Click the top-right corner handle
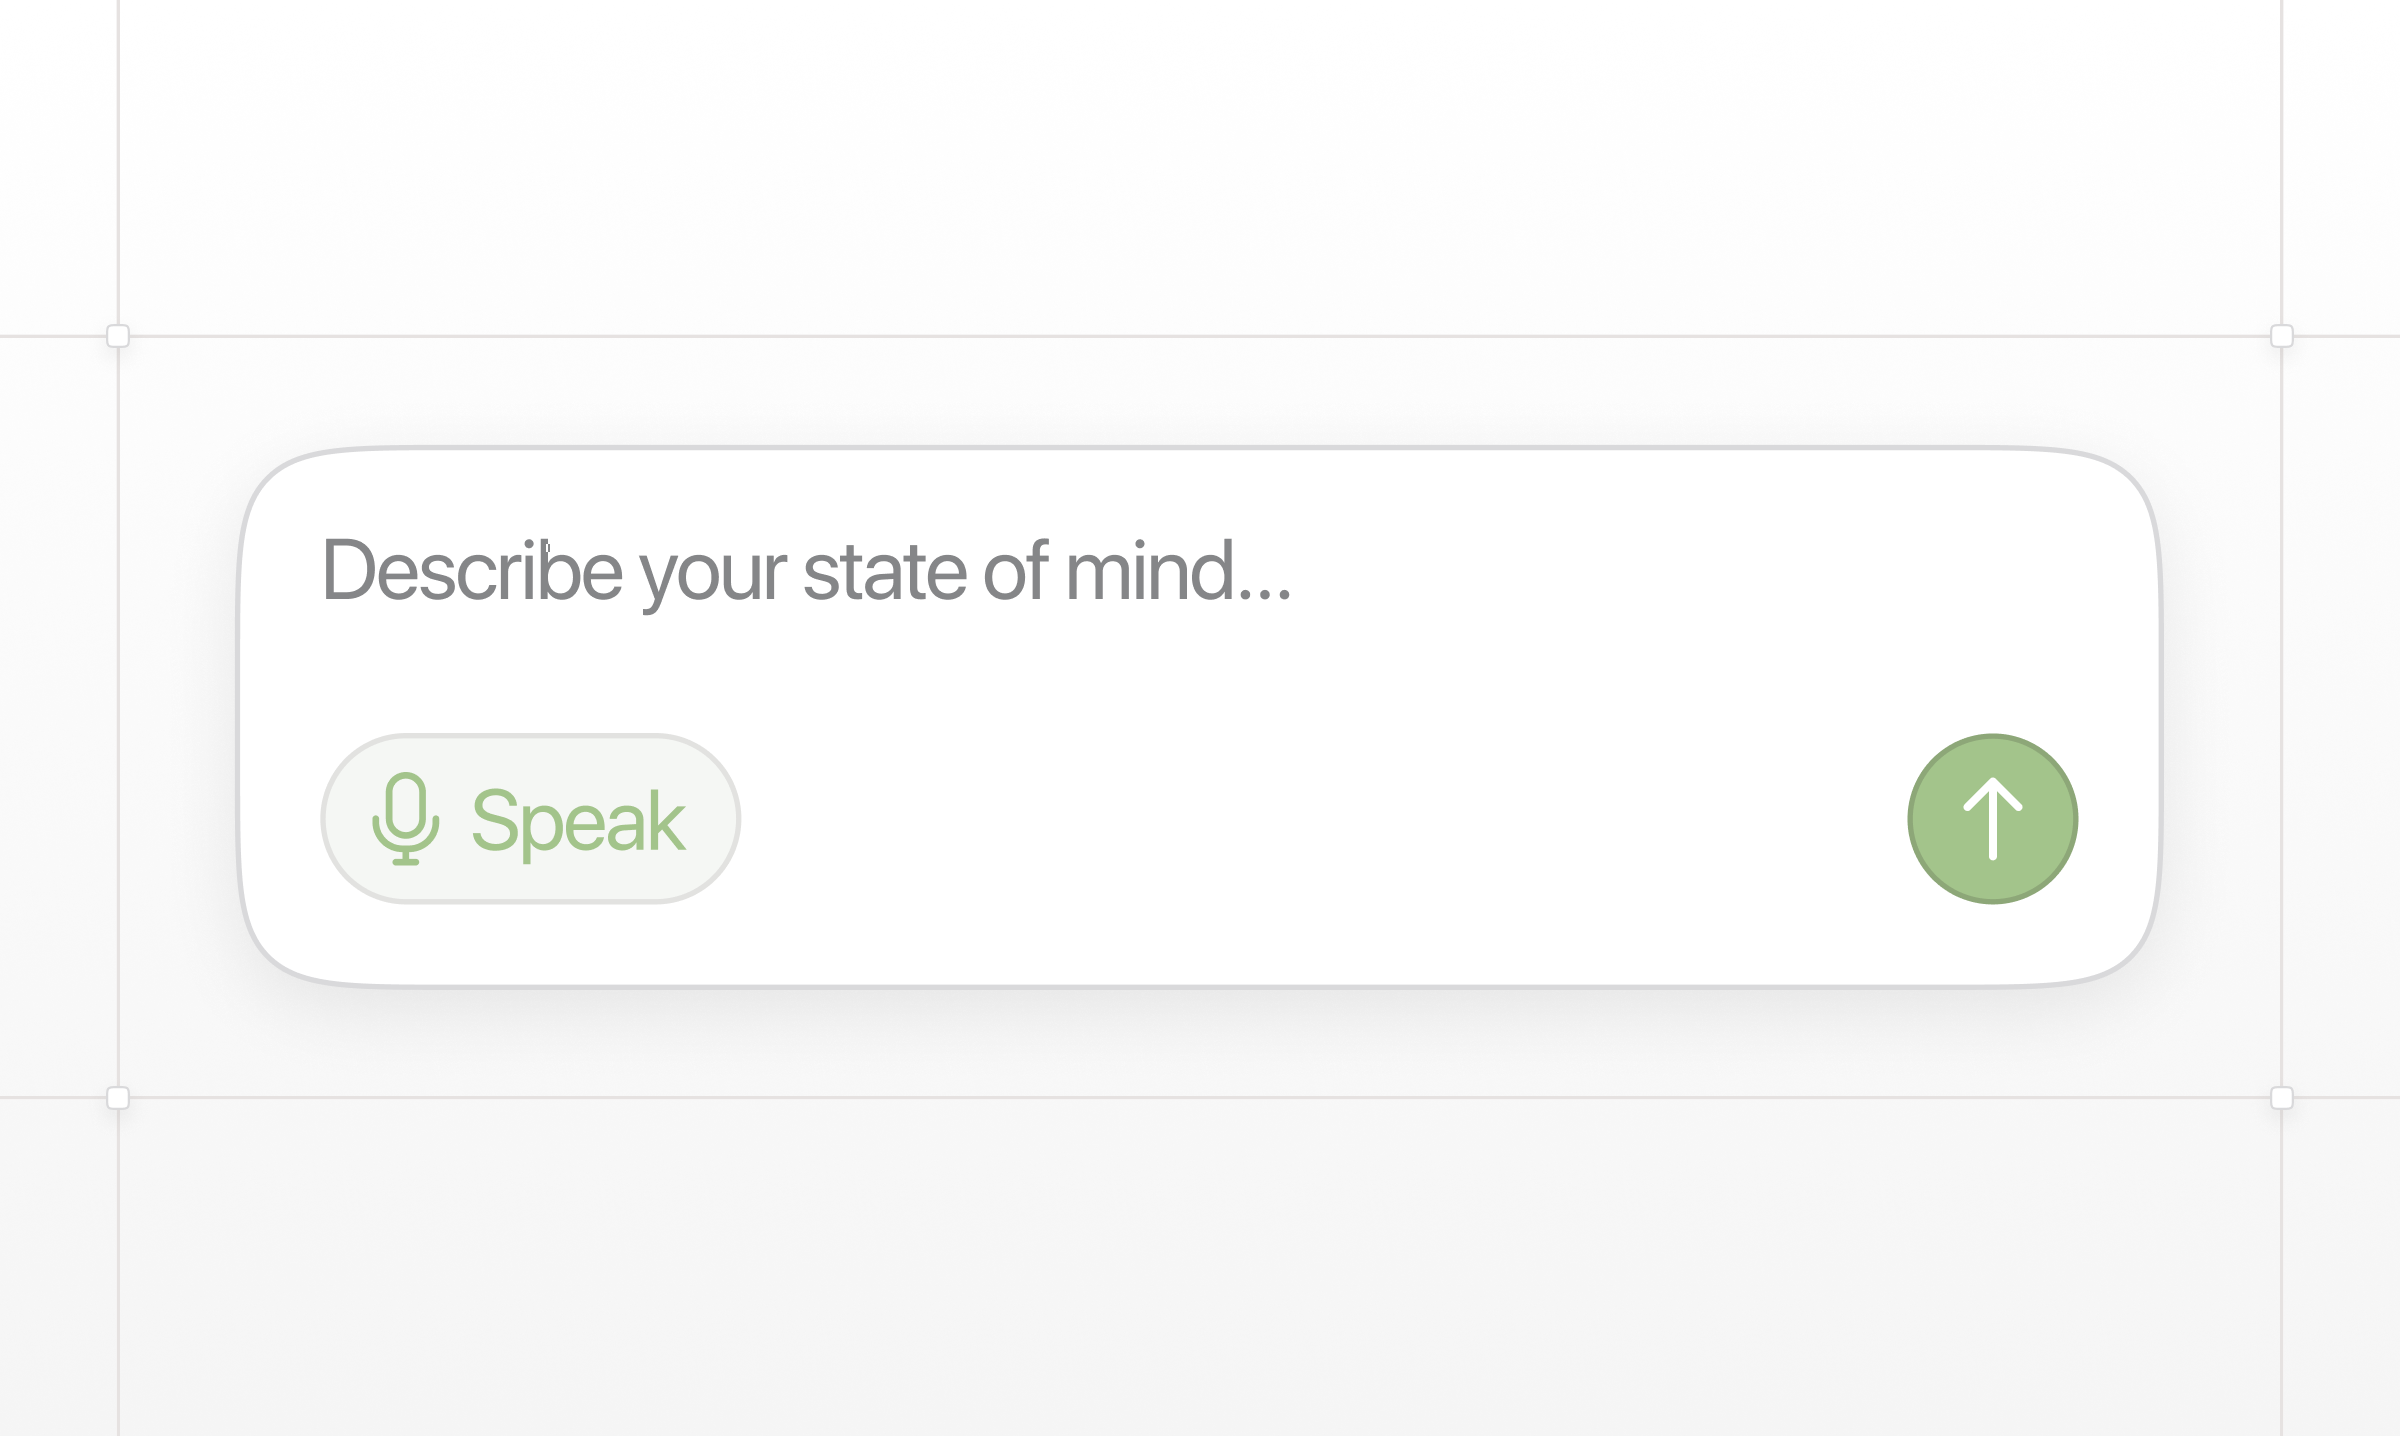Image resolution: width=2400 pixels, height=1436 pixels. [x=2282, y=336]
